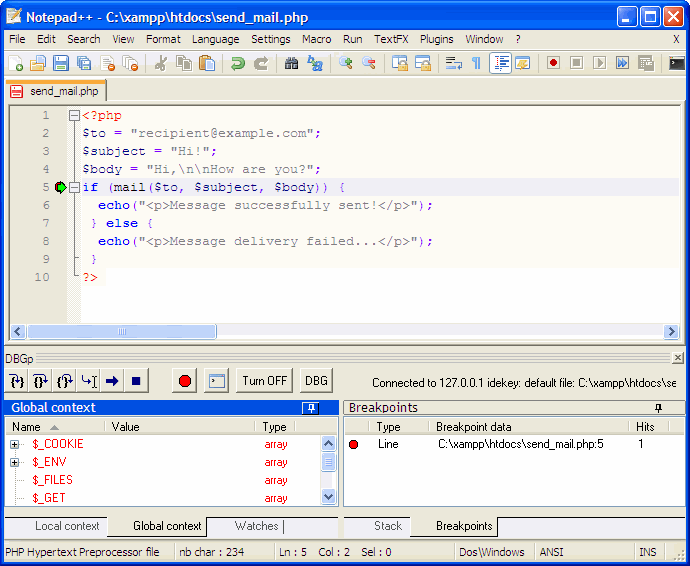Image resolution: width=690 pixels, height=566 pixels.
Task: Switch to the Watches tab
Action: 256,526
